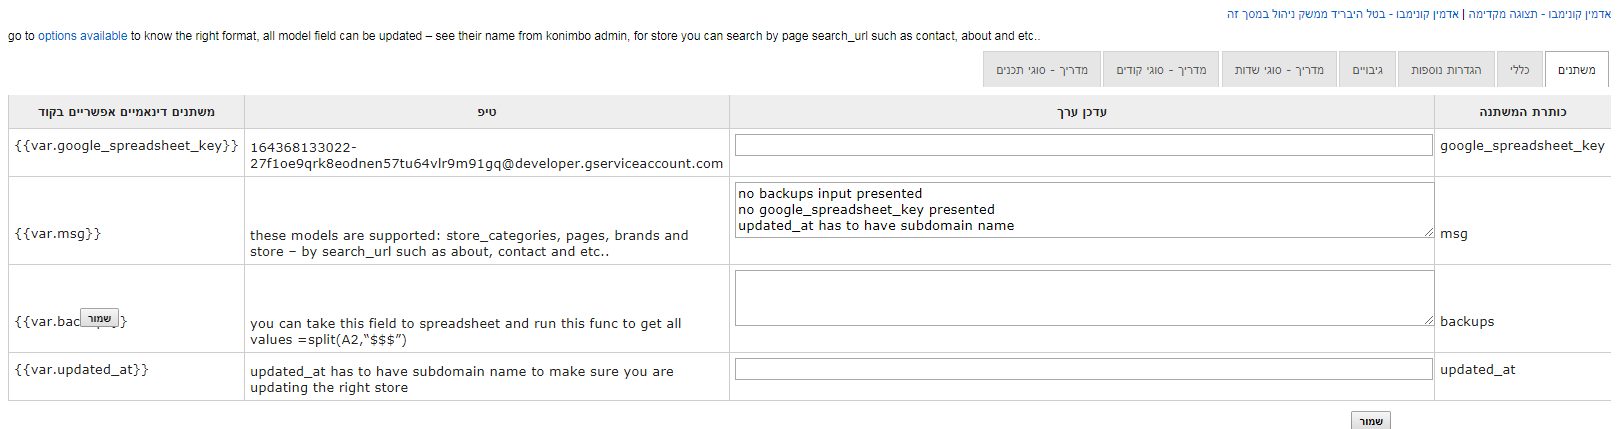Screen dimensions: 1619x429
Task: Click the small שמור button beside var.backups
Action: click(99, 319)
